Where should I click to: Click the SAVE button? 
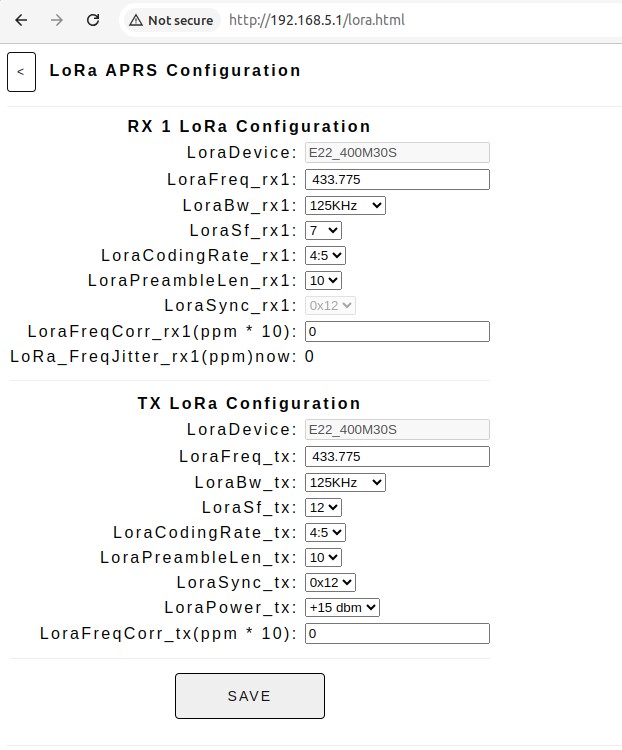(250, 696)
